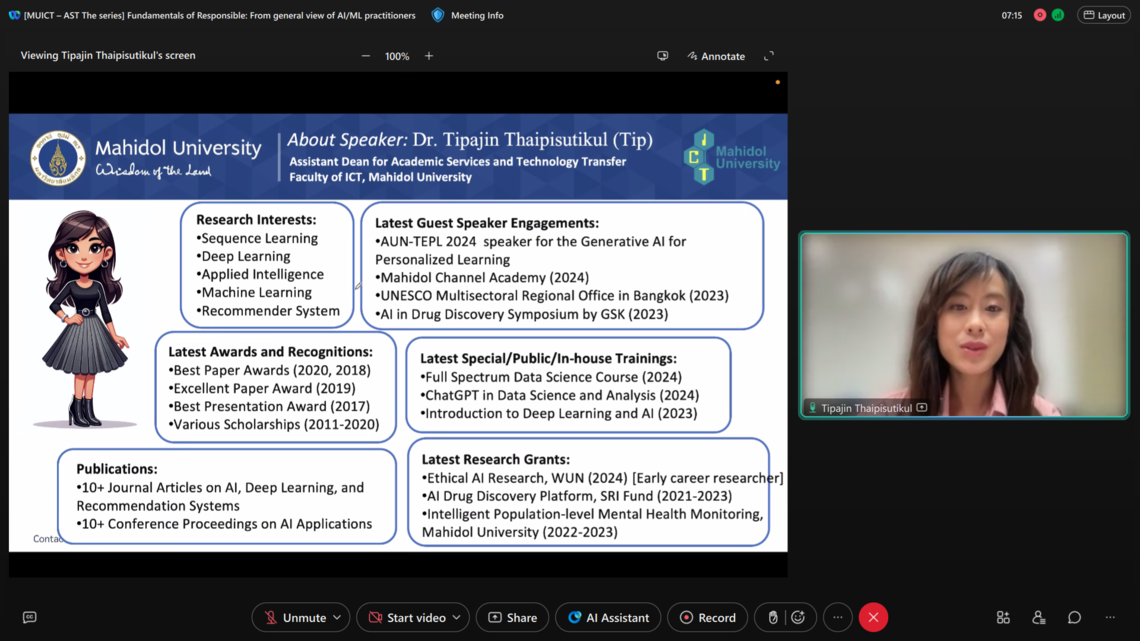Enter full screen view of shared content

769,56
